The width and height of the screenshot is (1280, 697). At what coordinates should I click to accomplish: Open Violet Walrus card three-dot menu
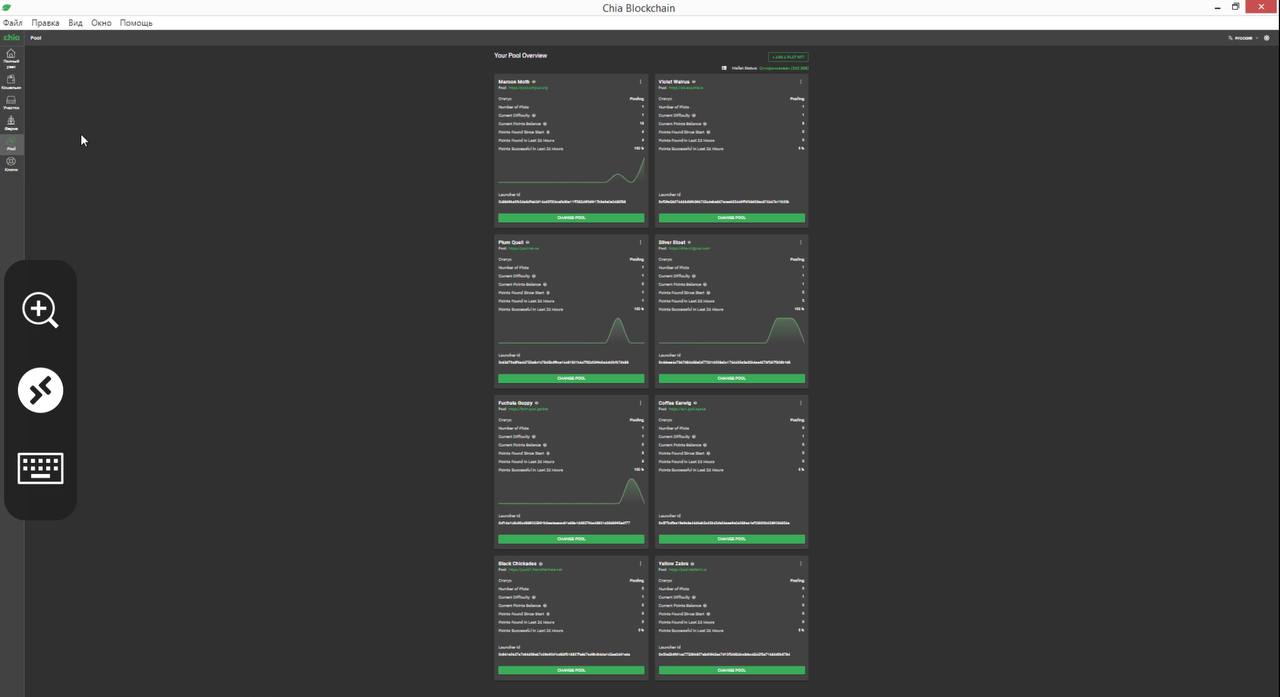801,82
